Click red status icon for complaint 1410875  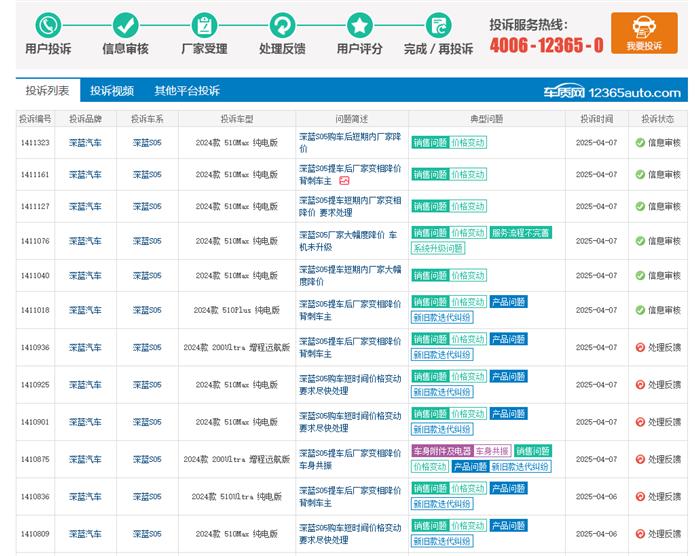[x=640, y=459]
